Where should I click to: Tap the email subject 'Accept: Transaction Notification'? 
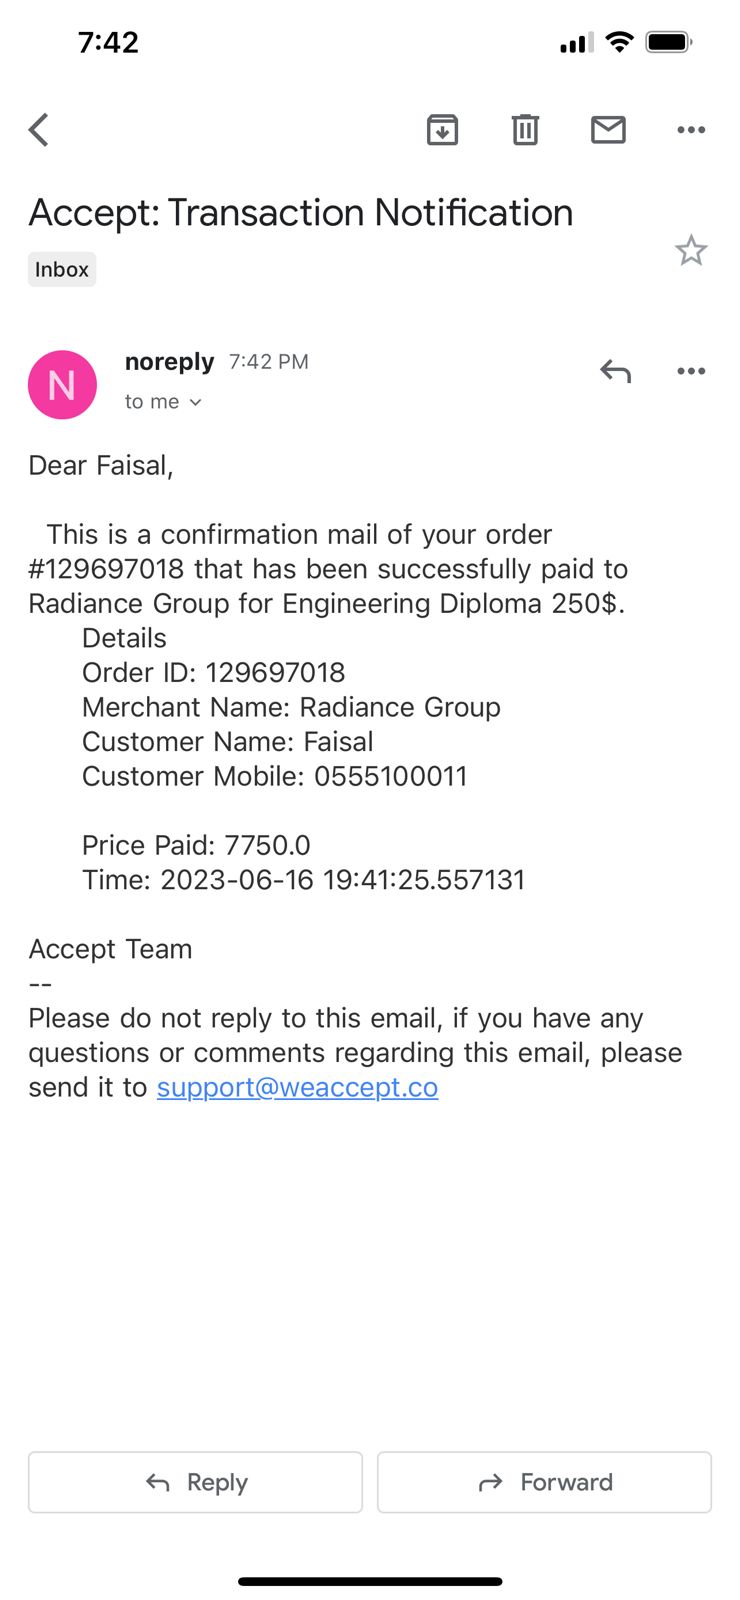[x=301, y=213]
